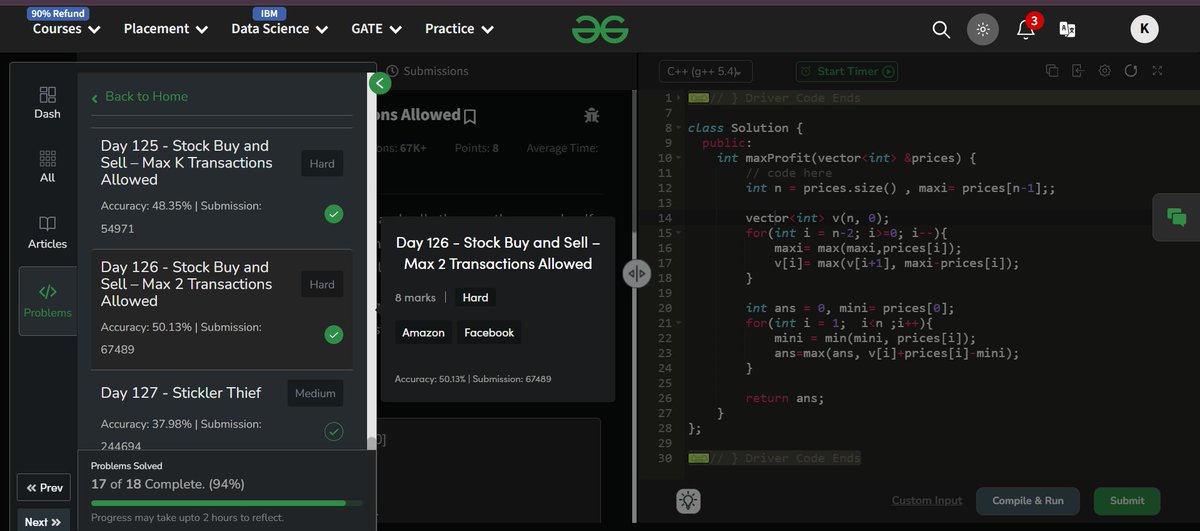
Task: Click completed checkmark on Day 126
Action: [x=334, y=335]
